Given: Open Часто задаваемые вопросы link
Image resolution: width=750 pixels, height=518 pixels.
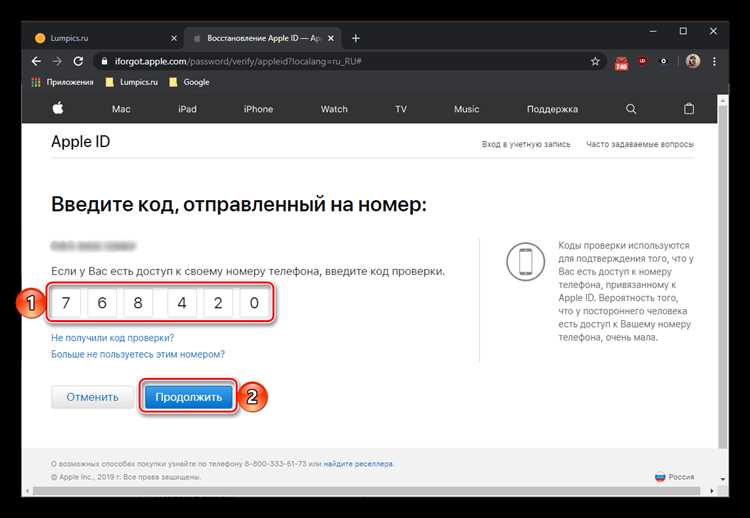Looking at the screenshot, I should [x=640, y=144].
